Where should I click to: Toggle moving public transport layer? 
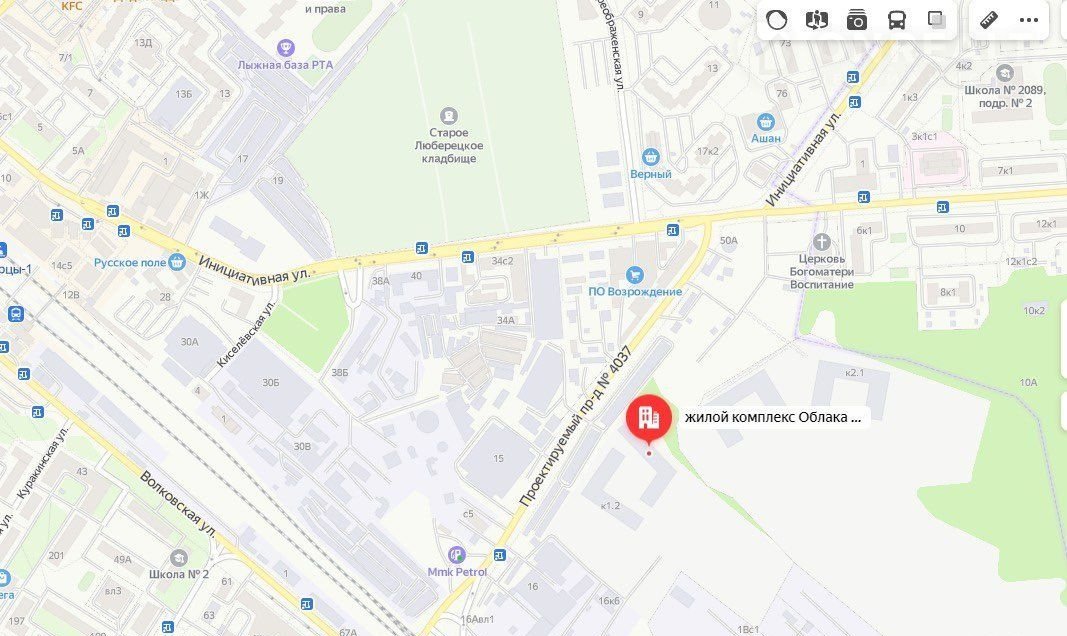pos(897,20)
